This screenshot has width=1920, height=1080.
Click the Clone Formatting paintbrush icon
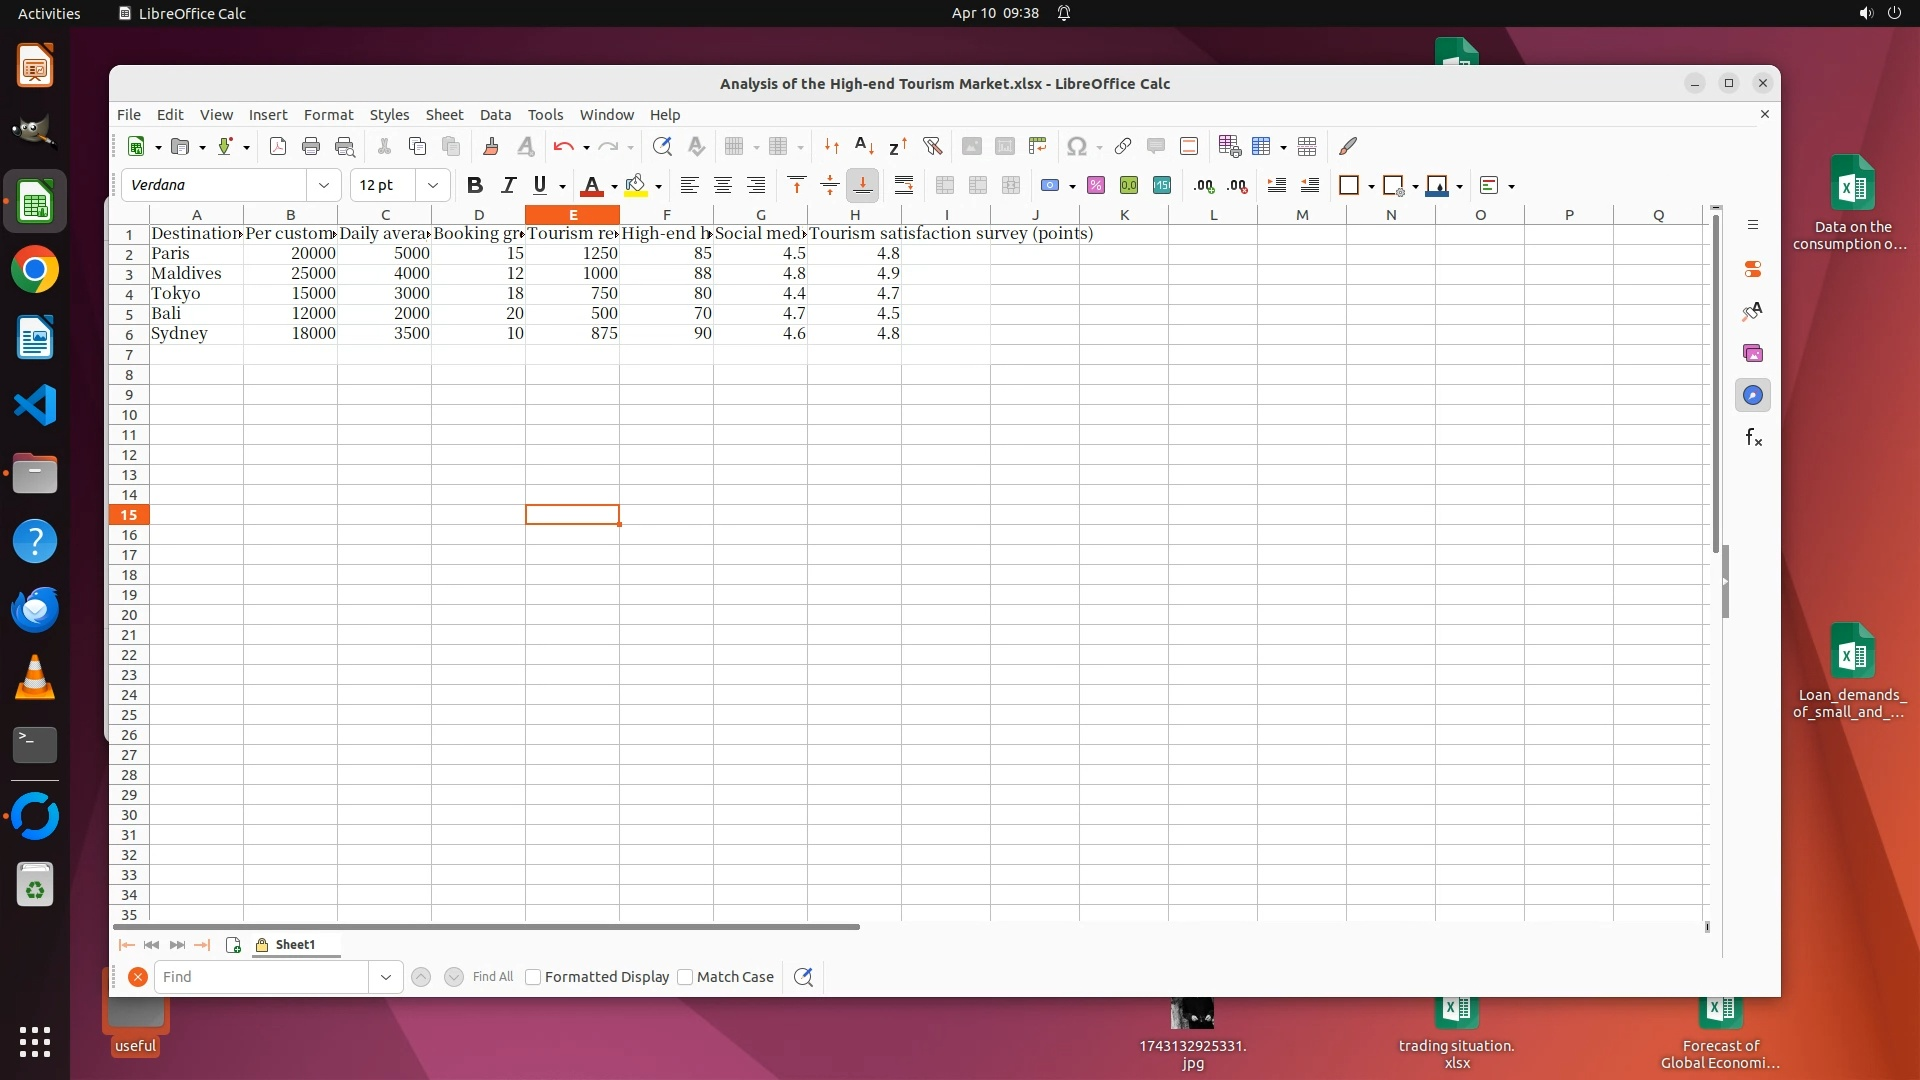point(490,146)
